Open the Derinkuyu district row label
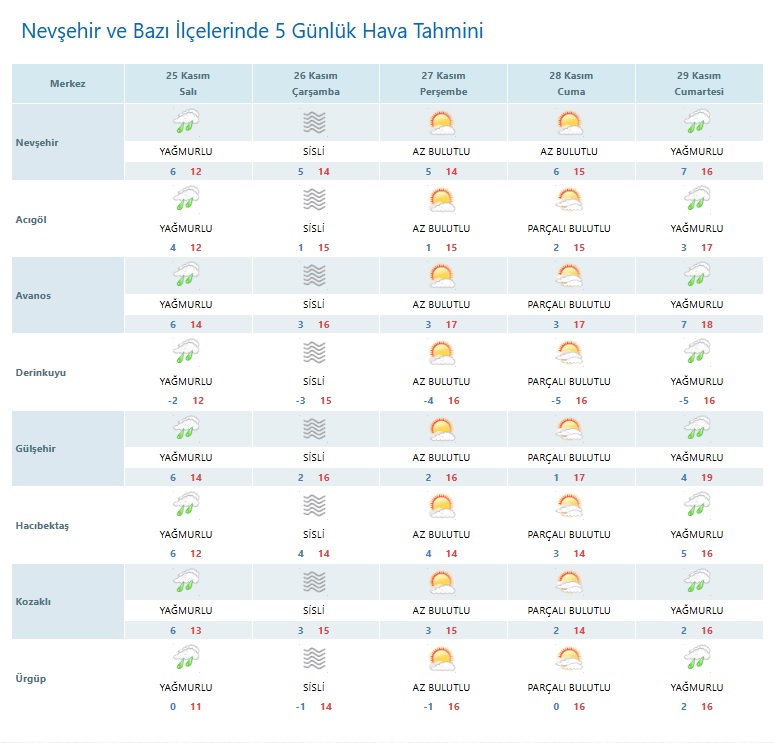Screen dimensions: 774x743 point(41,373)
